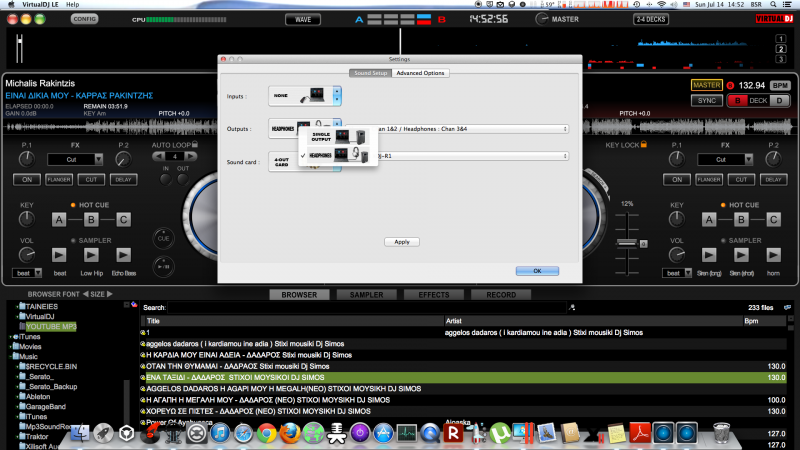Choose SINGLE OUTPUT in the outputs popup
800x450 pixels.
coord(338,137)
